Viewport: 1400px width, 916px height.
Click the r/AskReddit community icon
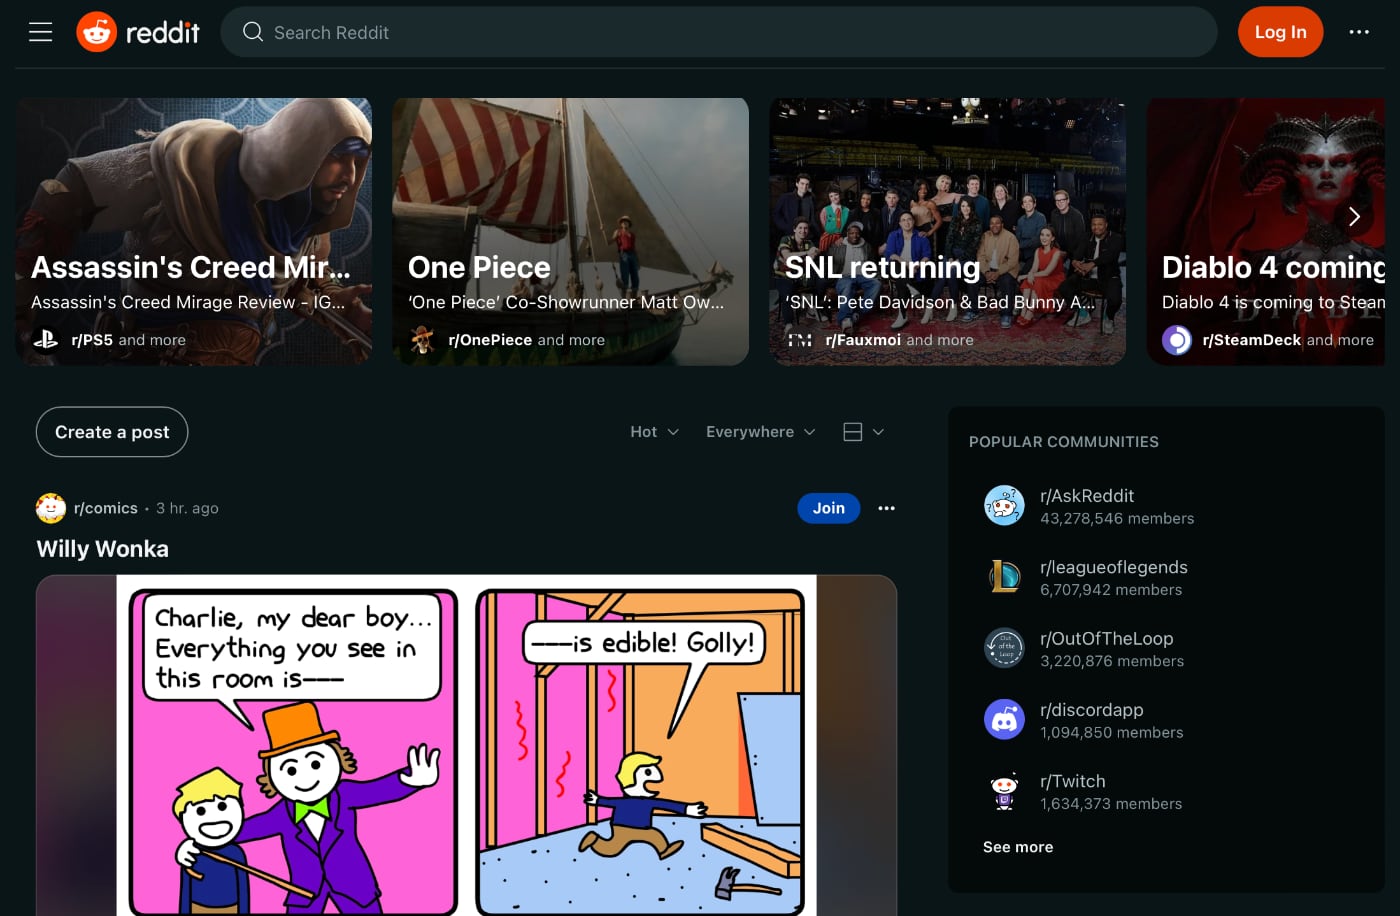coord(1004,506)
